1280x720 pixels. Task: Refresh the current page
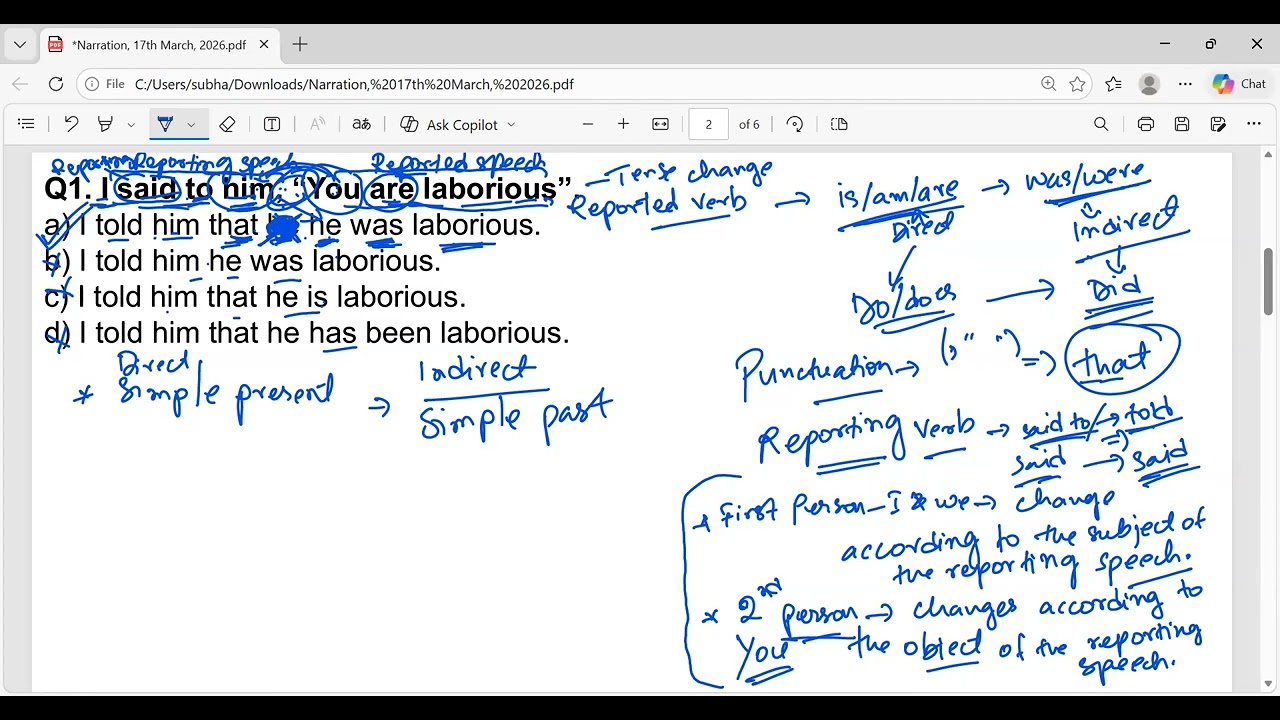coord(56,84)
